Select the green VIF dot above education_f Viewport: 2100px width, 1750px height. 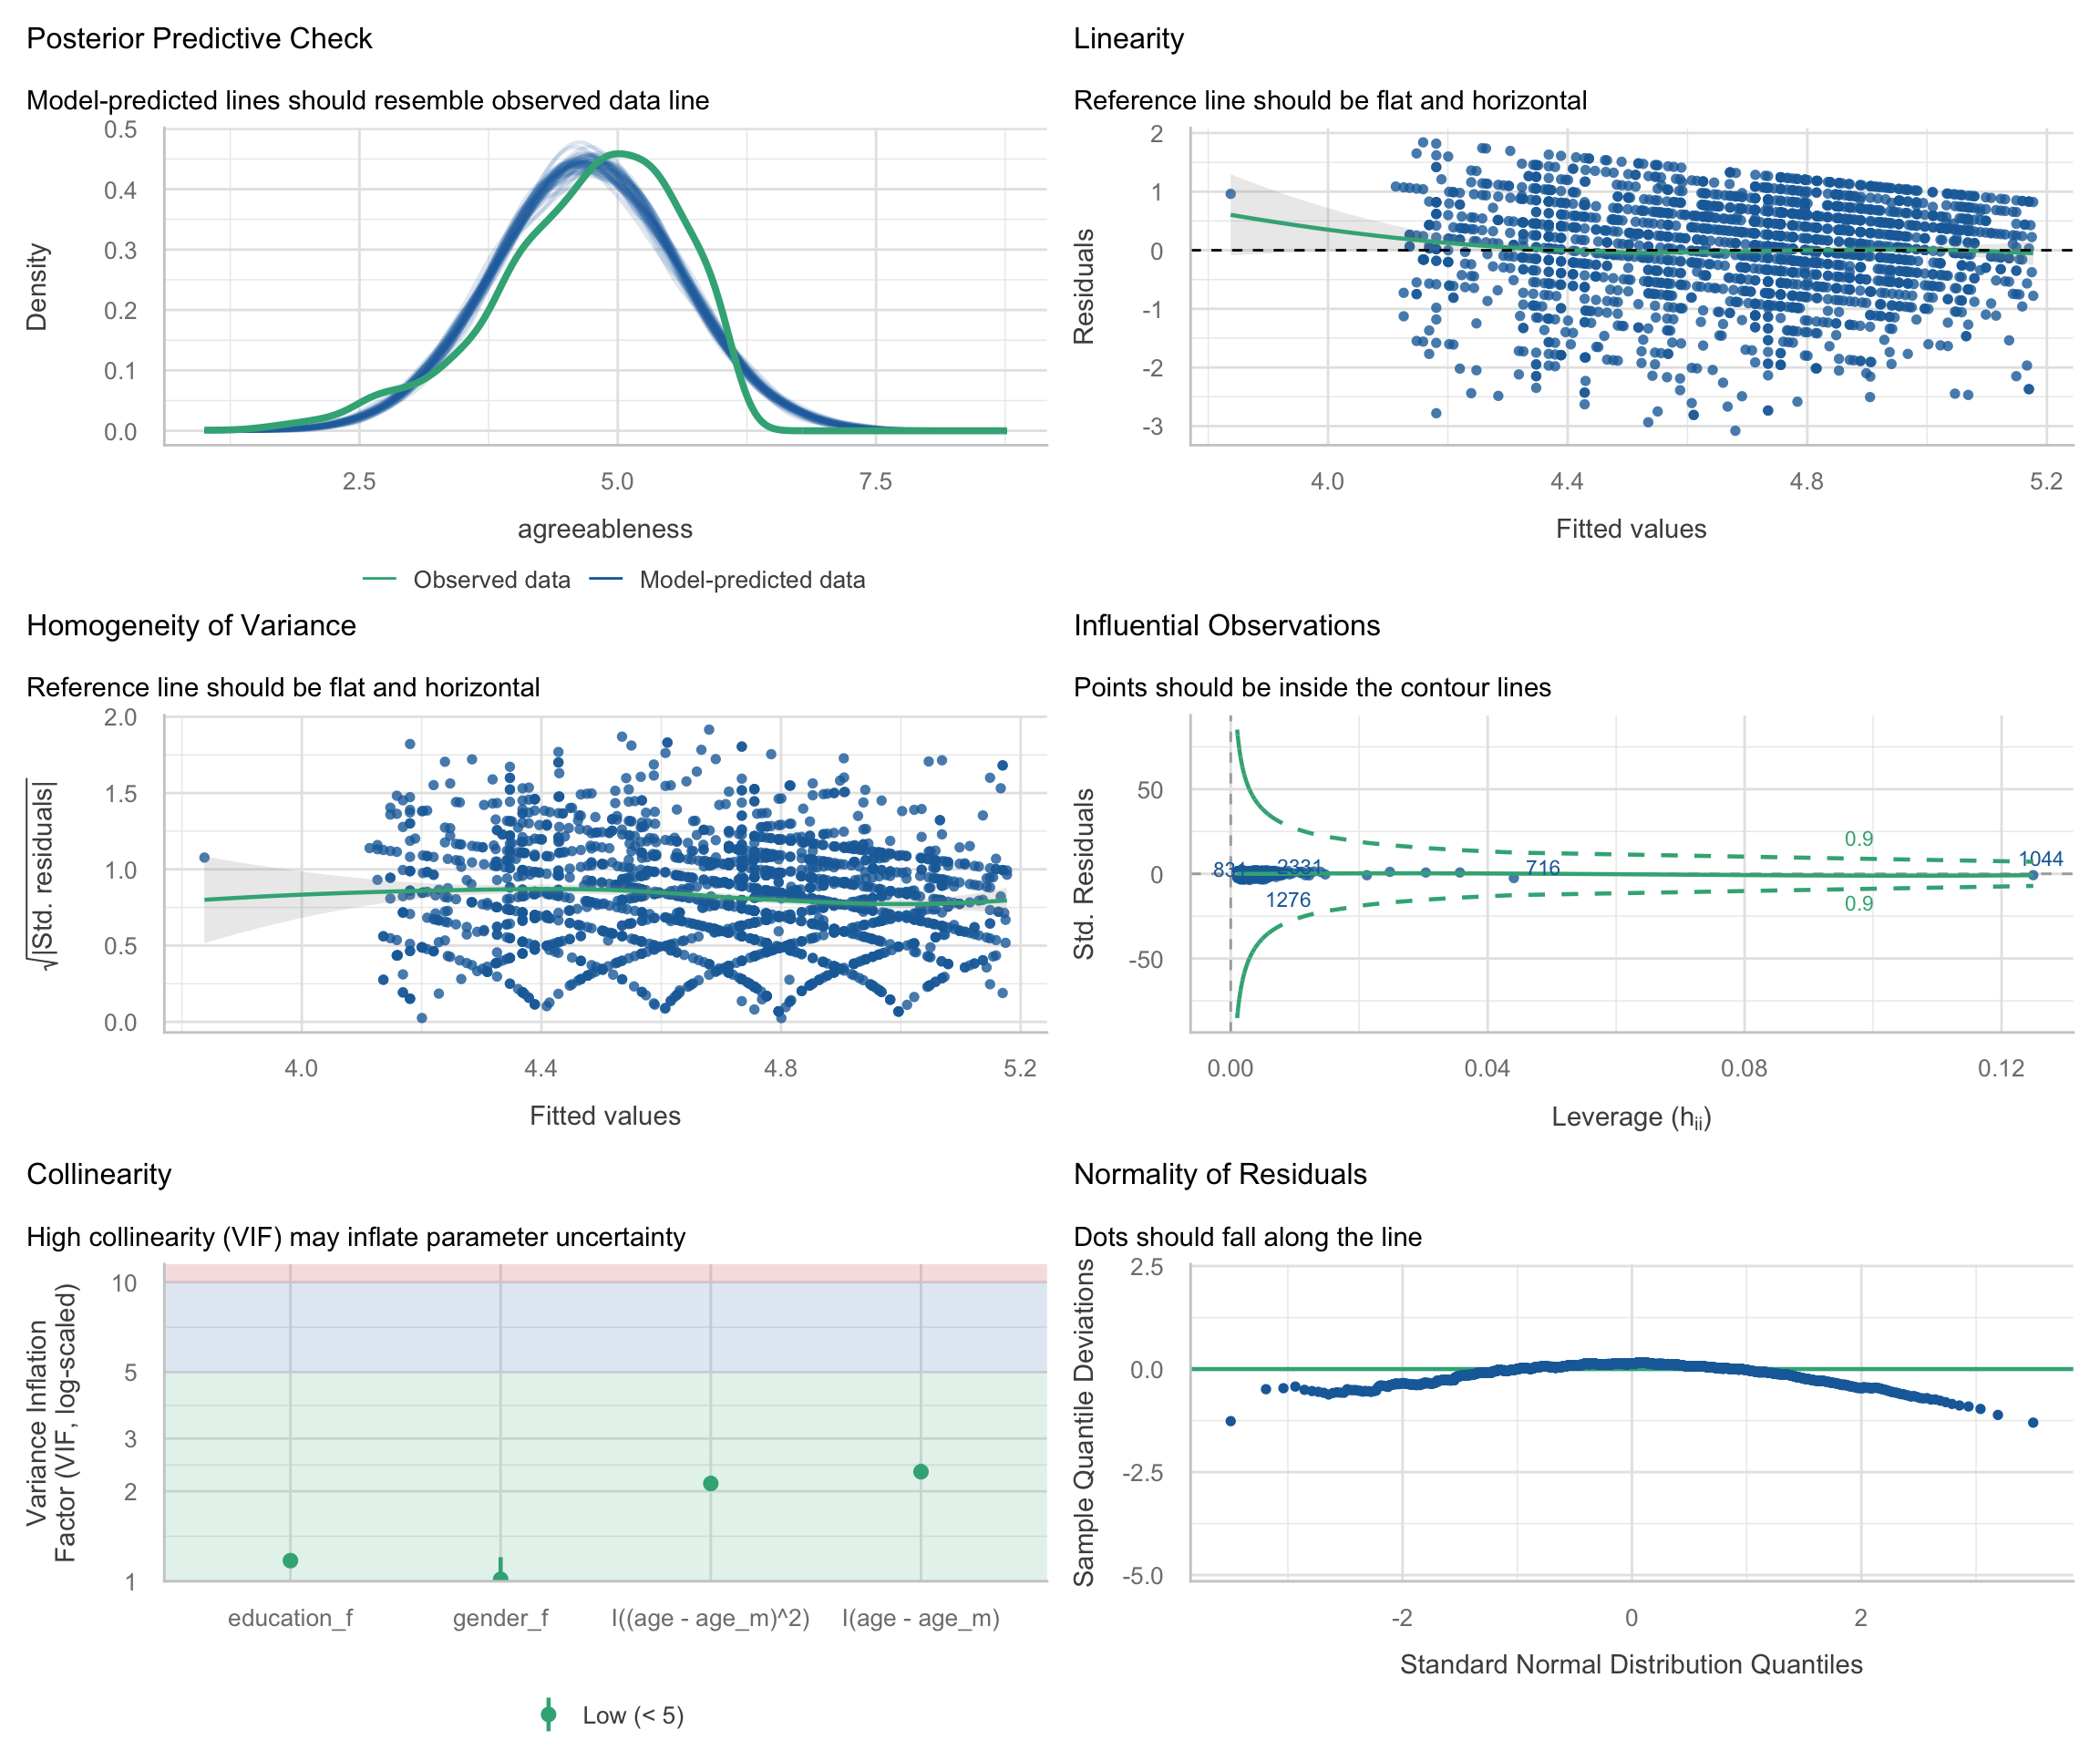click(290, 1560)
